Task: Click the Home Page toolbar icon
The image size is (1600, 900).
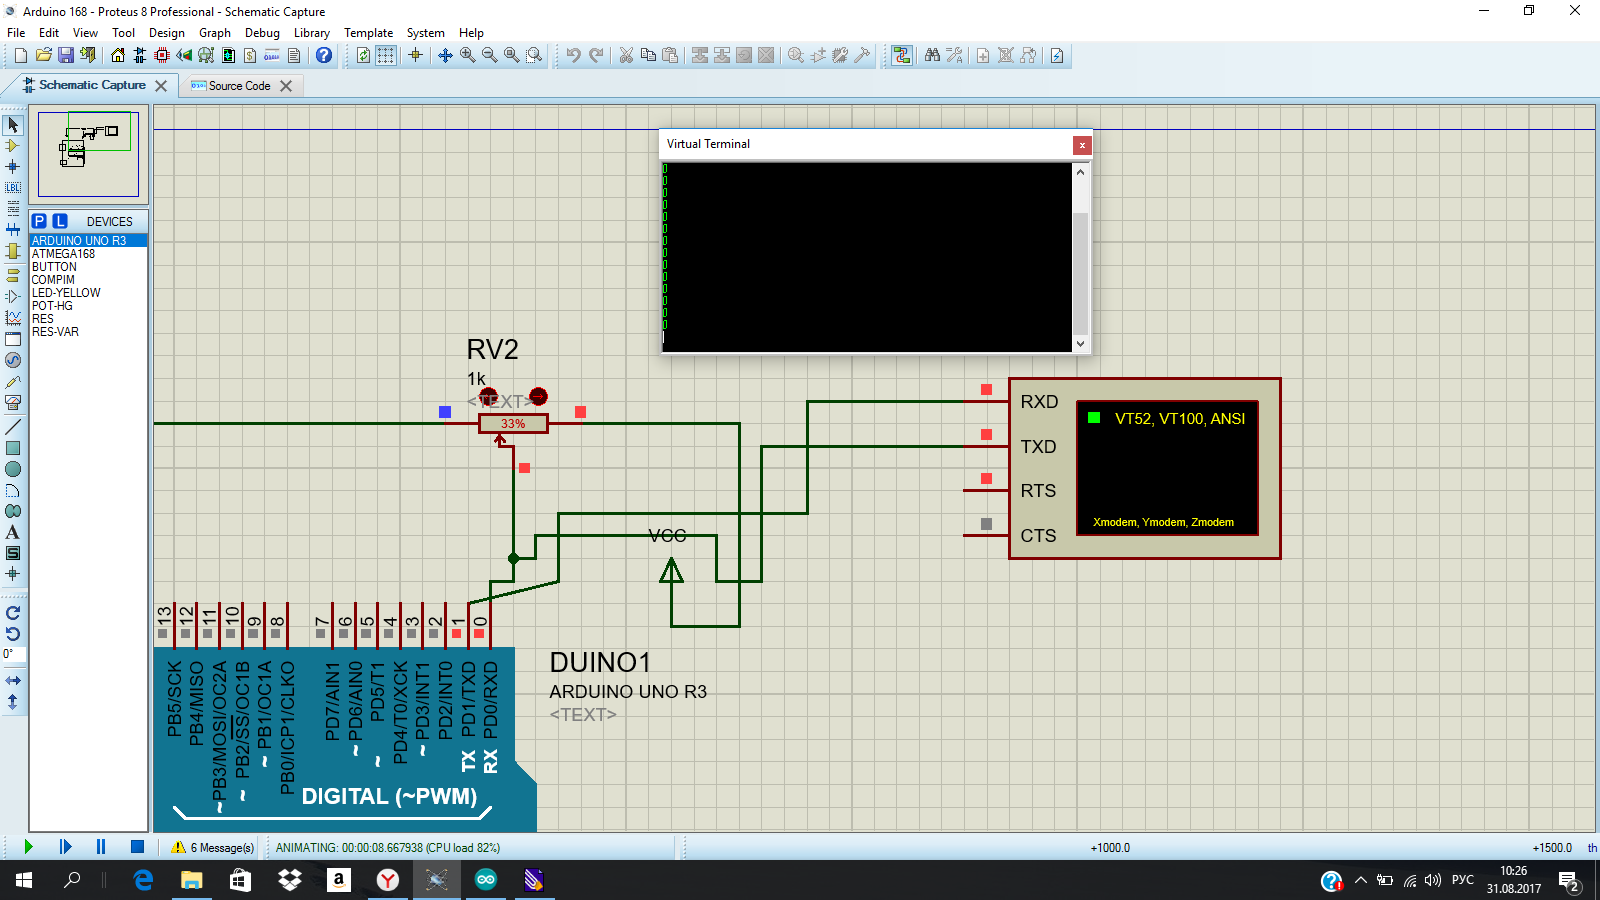Action: coord(118,55)
